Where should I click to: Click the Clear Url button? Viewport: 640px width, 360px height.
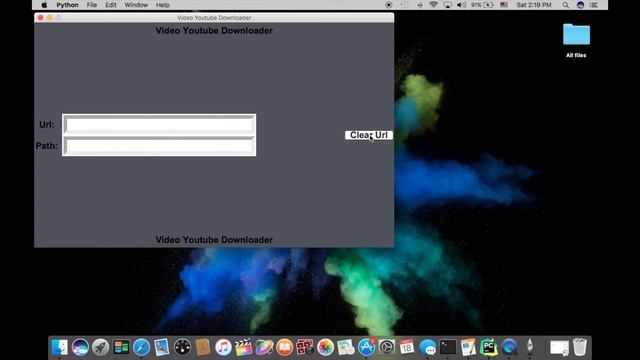click(x=369, y=135)
